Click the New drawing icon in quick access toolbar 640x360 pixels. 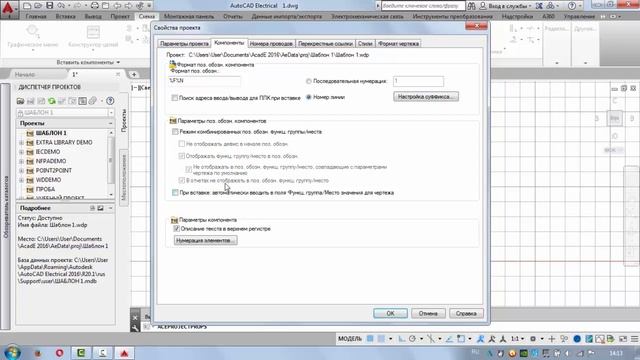tap(27, 6)
